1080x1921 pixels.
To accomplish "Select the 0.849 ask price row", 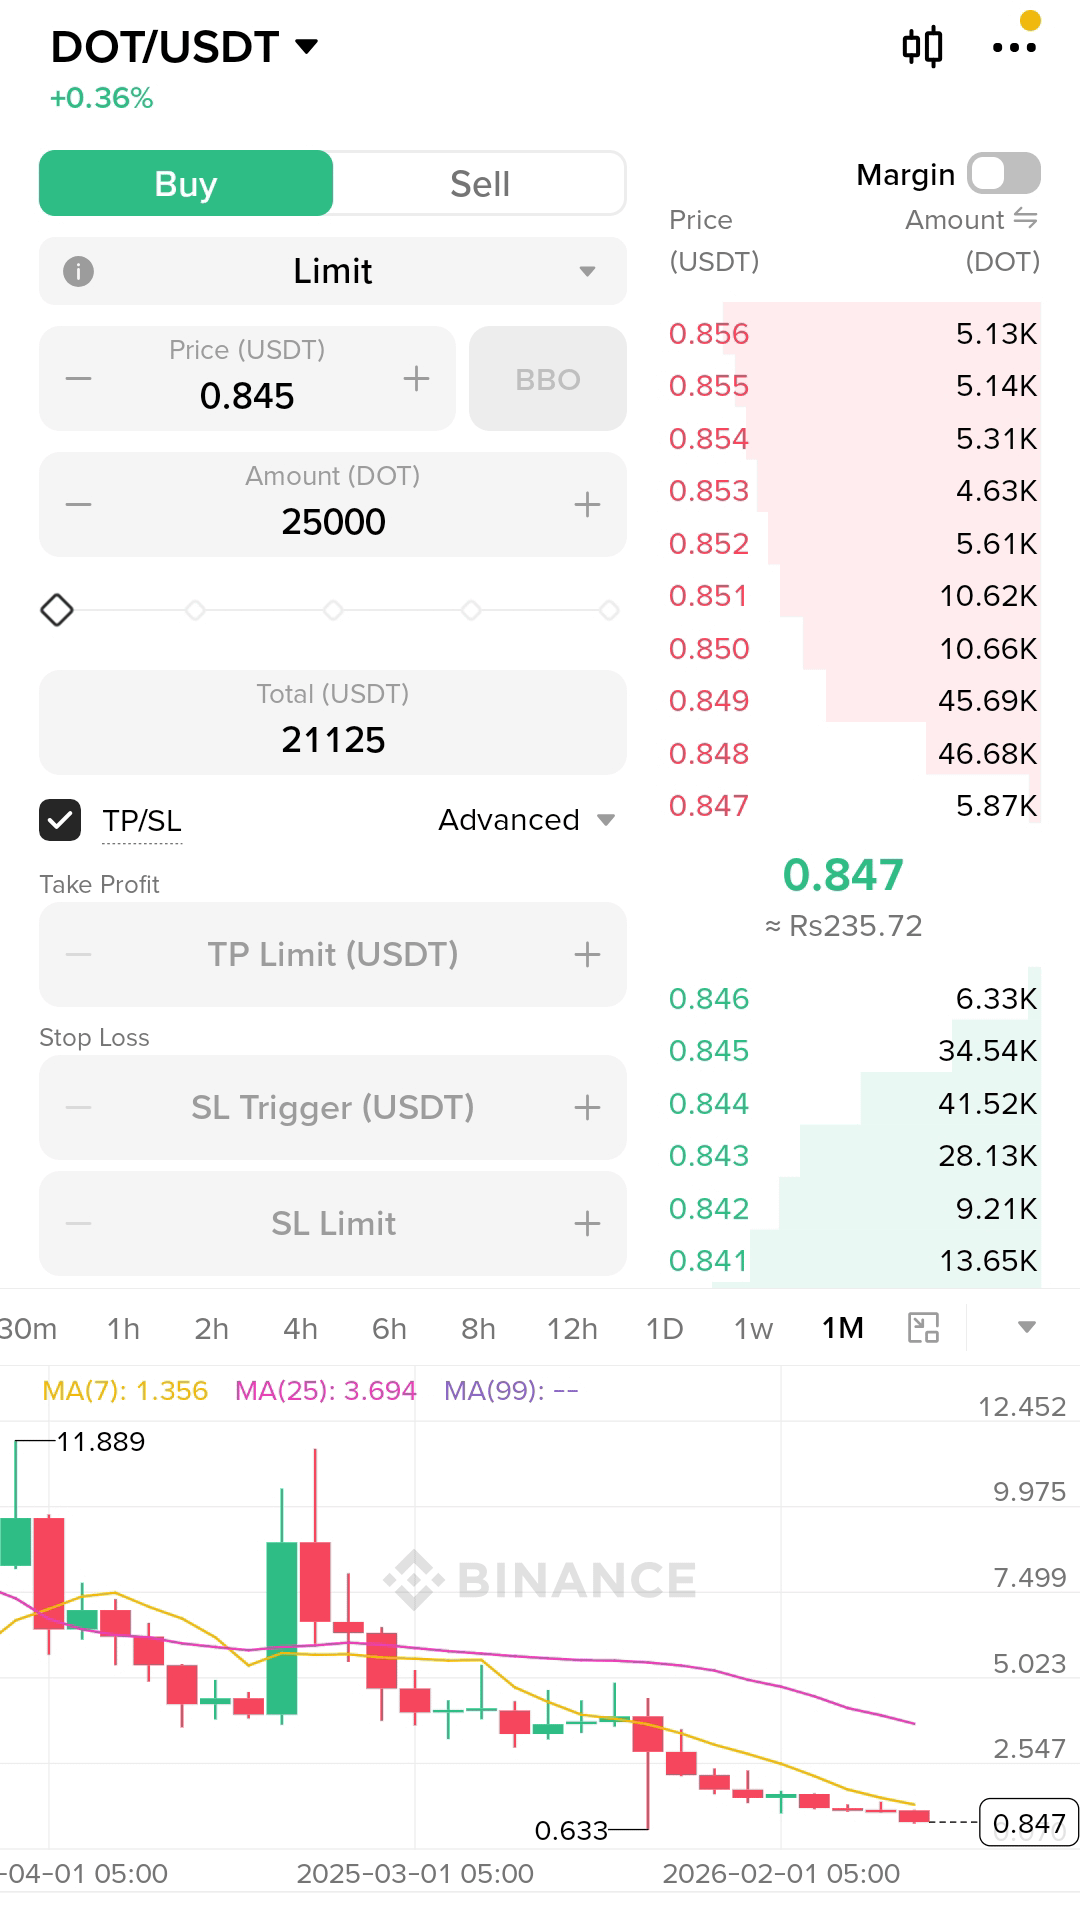I will pyautogui.click(x=854, y=701).
